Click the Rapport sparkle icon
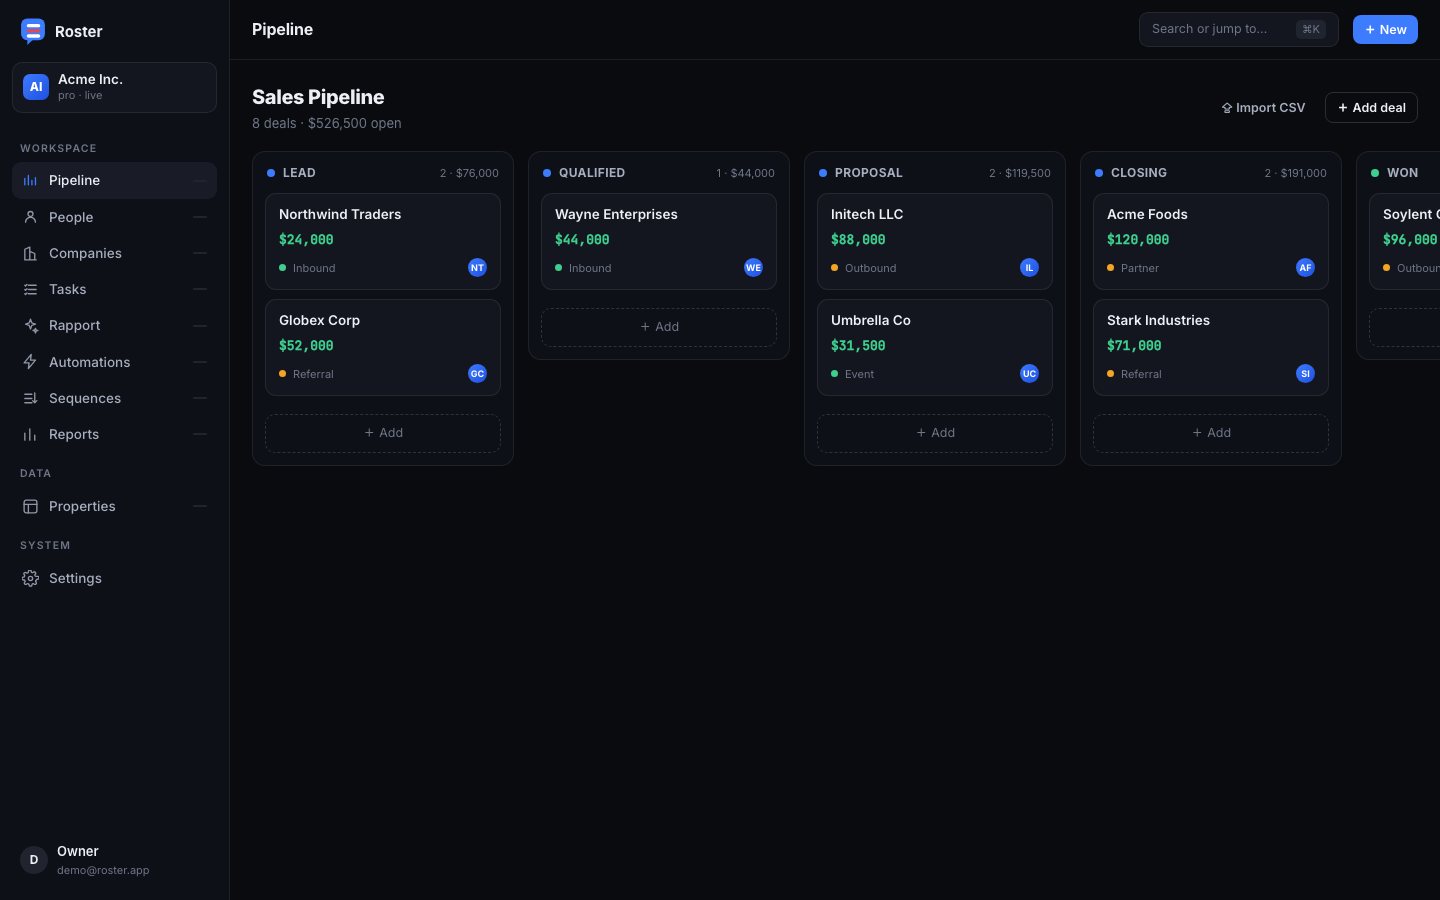Image resolution: width=1440 pixels, height=900 pixels. [30, 325]
